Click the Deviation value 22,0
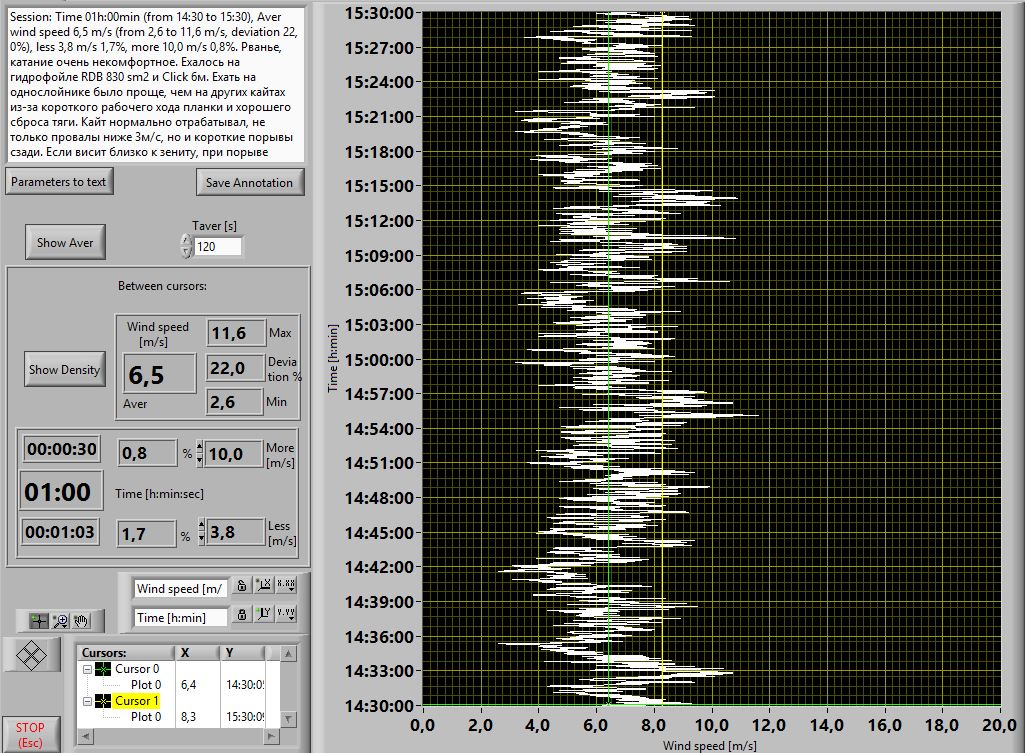 [235, 368]
